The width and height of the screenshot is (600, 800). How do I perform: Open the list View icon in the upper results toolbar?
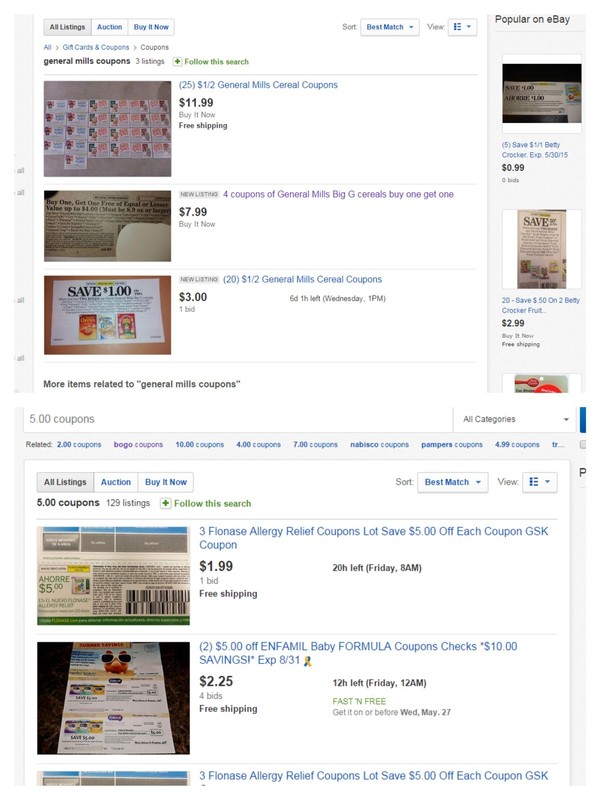462,27
